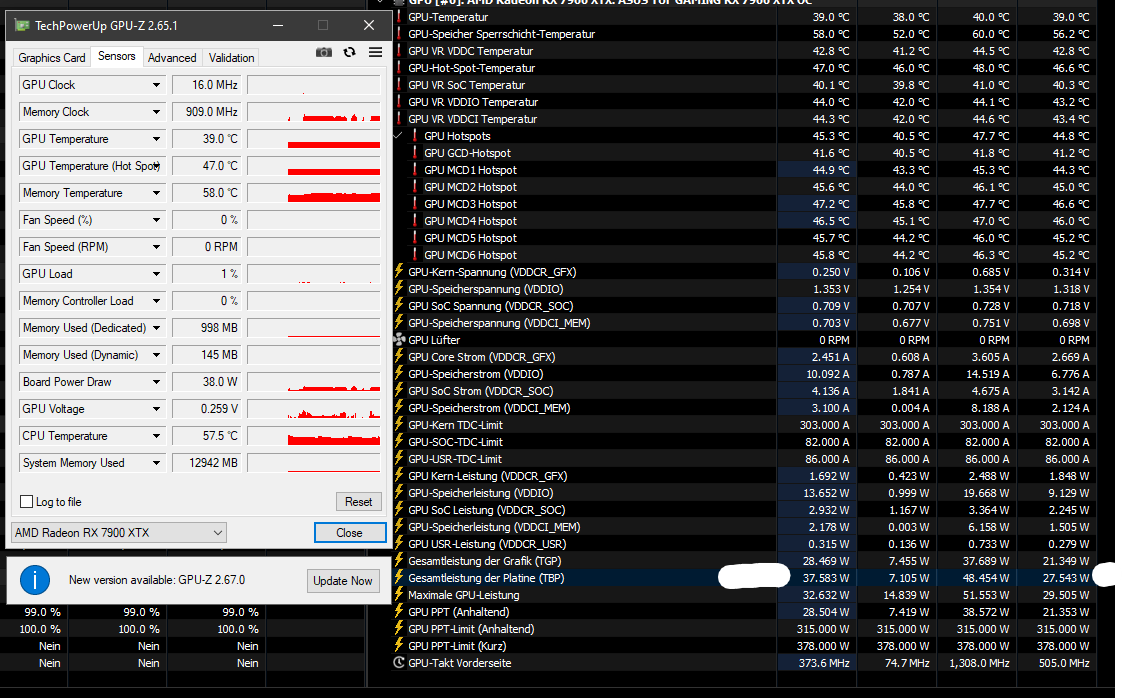Click thermometer icon of GPU MCD3 Hotspot
The image size is (1122, 698).
coord(415,204)
